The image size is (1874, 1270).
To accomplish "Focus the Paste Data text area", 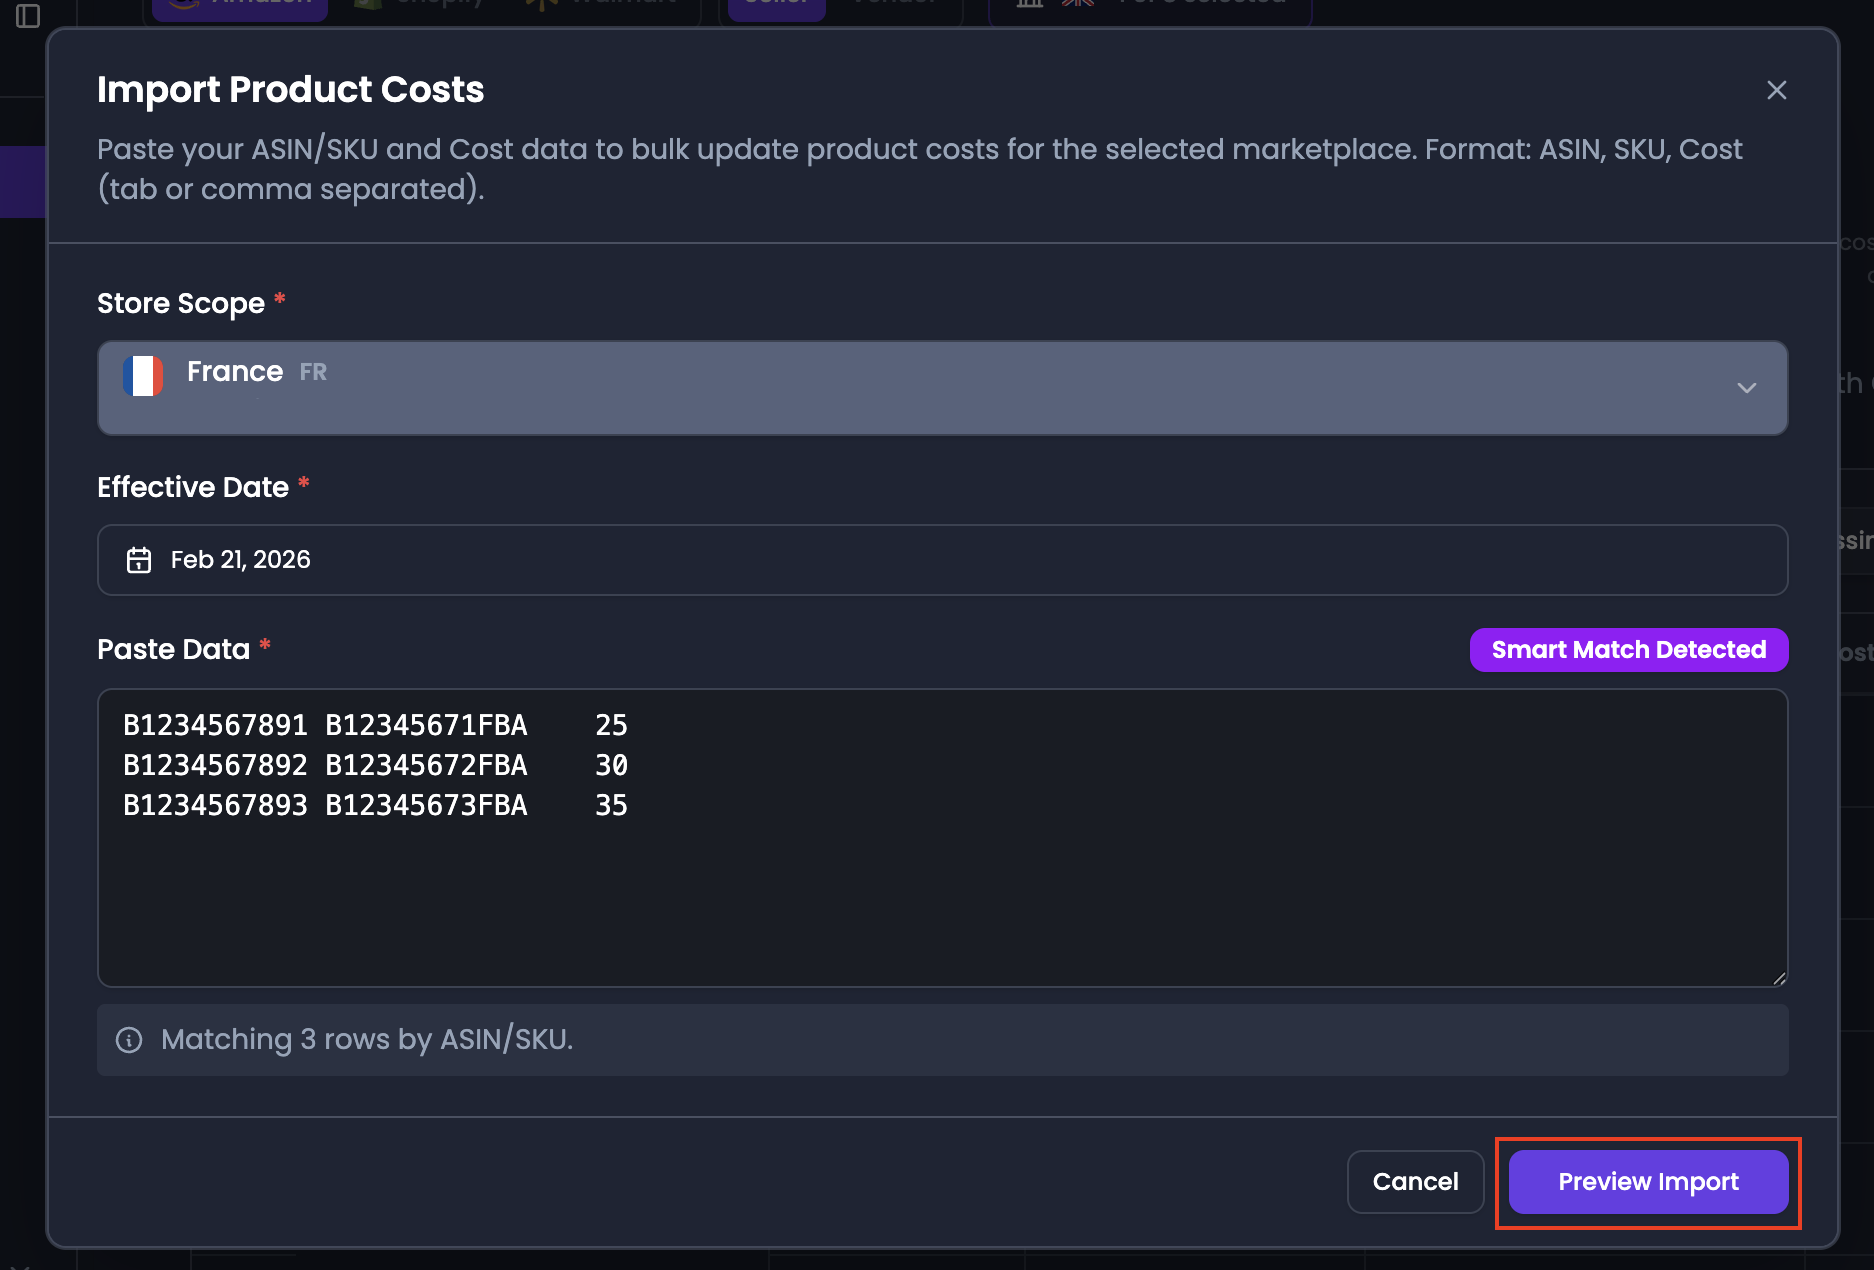I will click(x=942, y=838).
